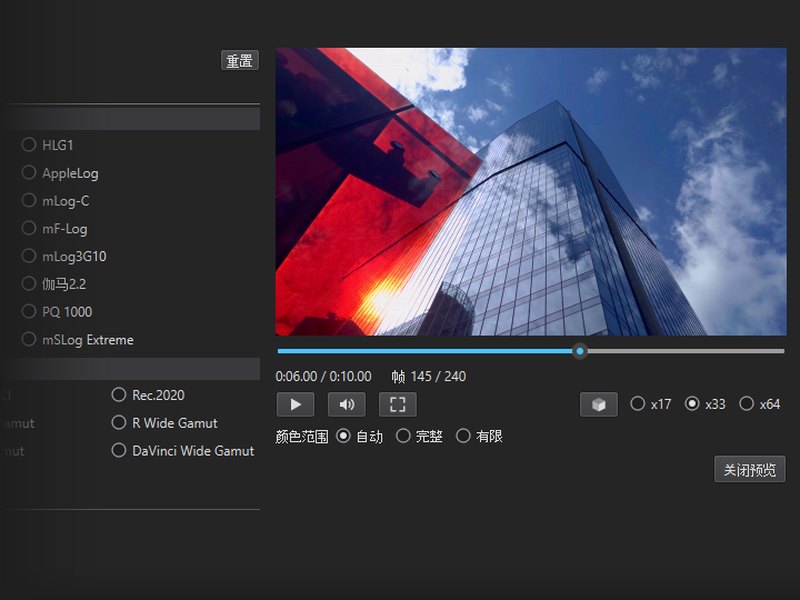Screen dimensions: 800x600
Task: Select PQ 1000 radio button
Action: [29, 311]
